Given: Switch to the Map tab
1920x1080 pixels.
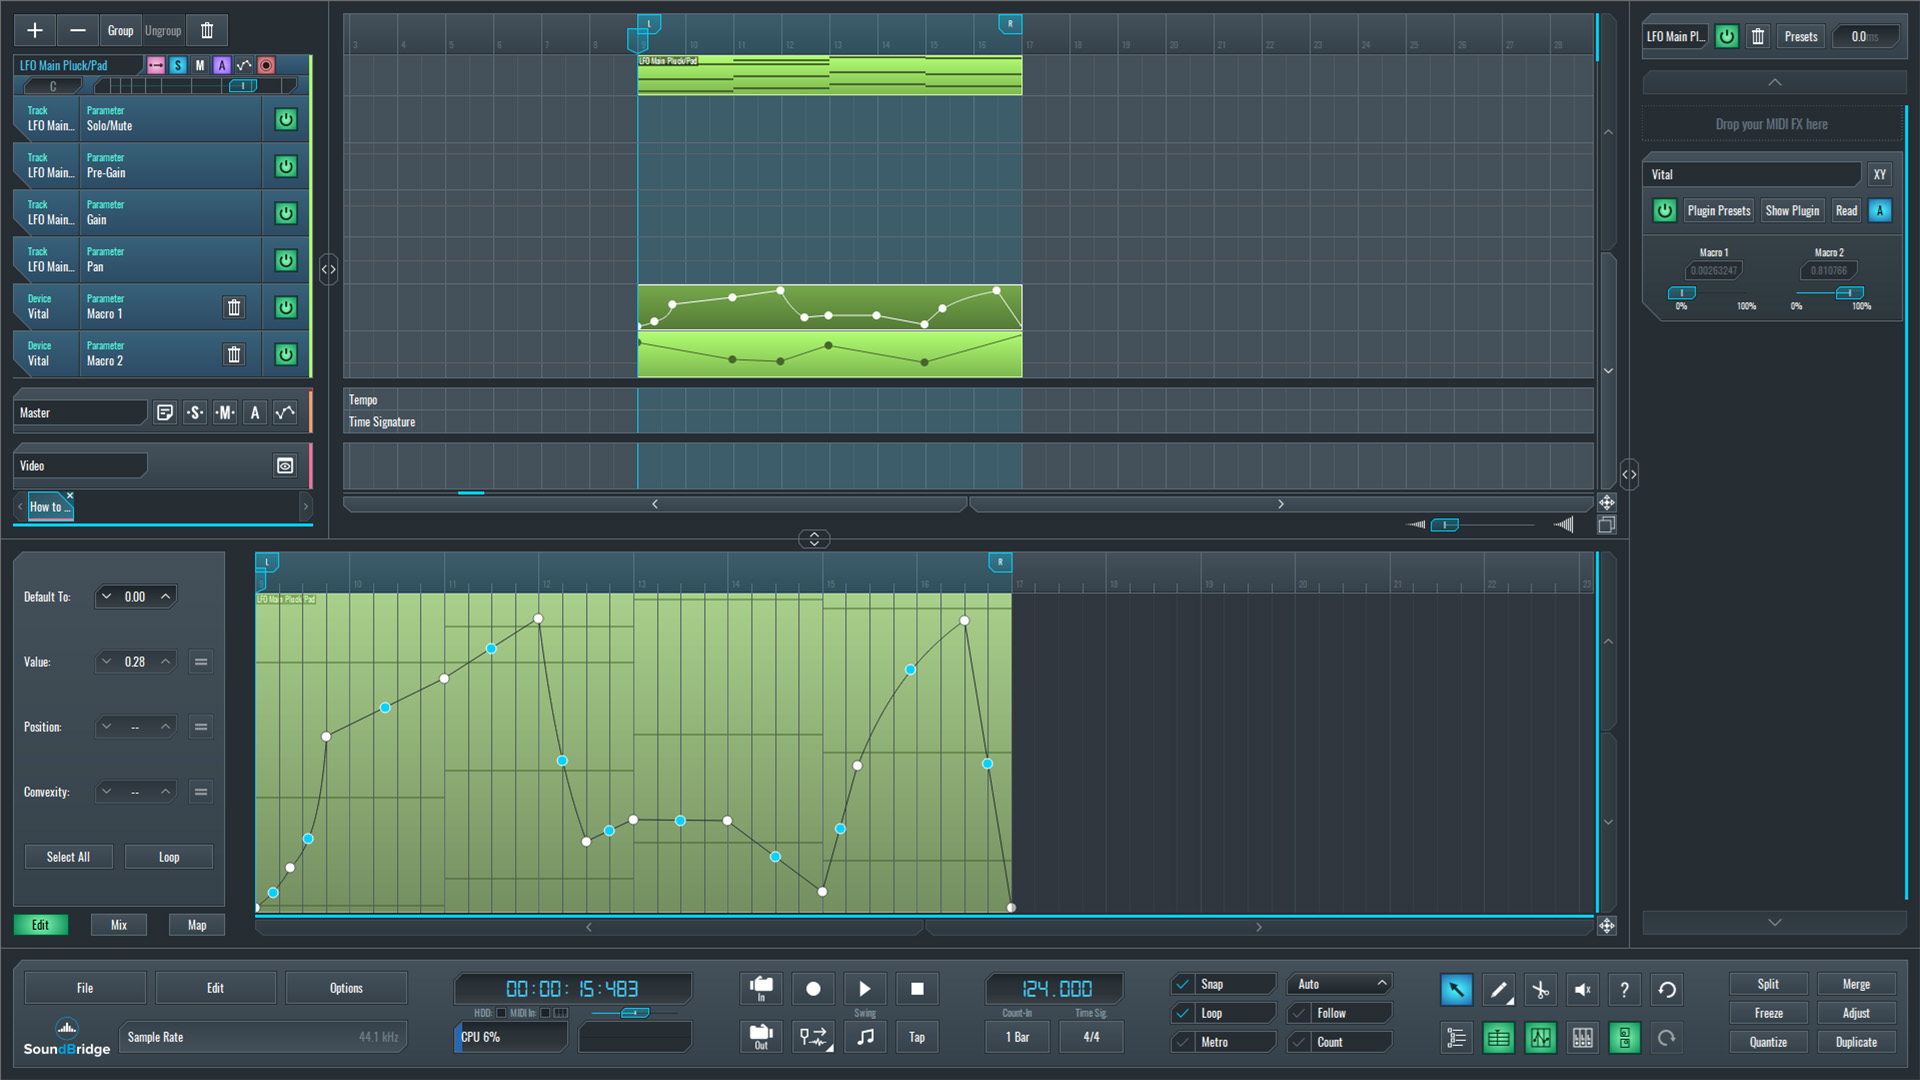Looking at the screenshot, I should pyautogui.click(x=197, y=925).
